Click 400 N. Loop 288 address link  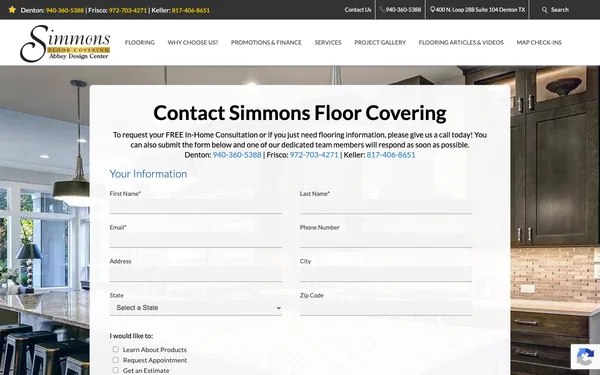(480, 10)
